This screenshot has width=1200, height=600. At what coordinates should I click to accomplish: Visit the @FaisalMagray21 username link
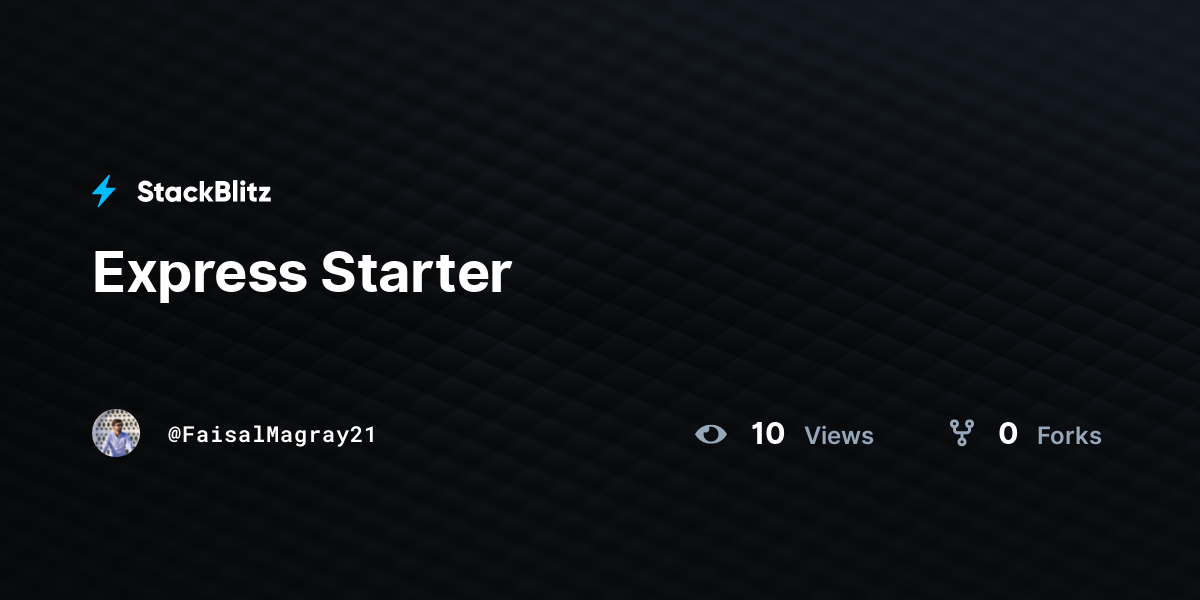pos(272,435)
